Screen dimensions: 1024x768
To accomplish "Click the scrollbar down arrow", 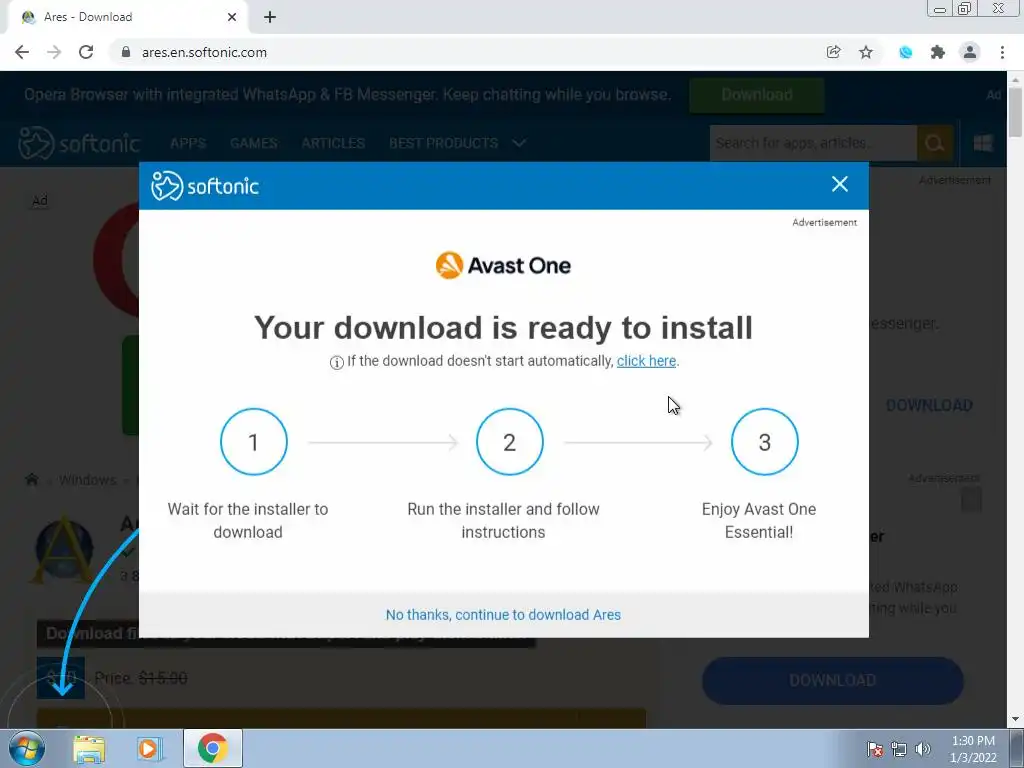I will point(1015,720).
